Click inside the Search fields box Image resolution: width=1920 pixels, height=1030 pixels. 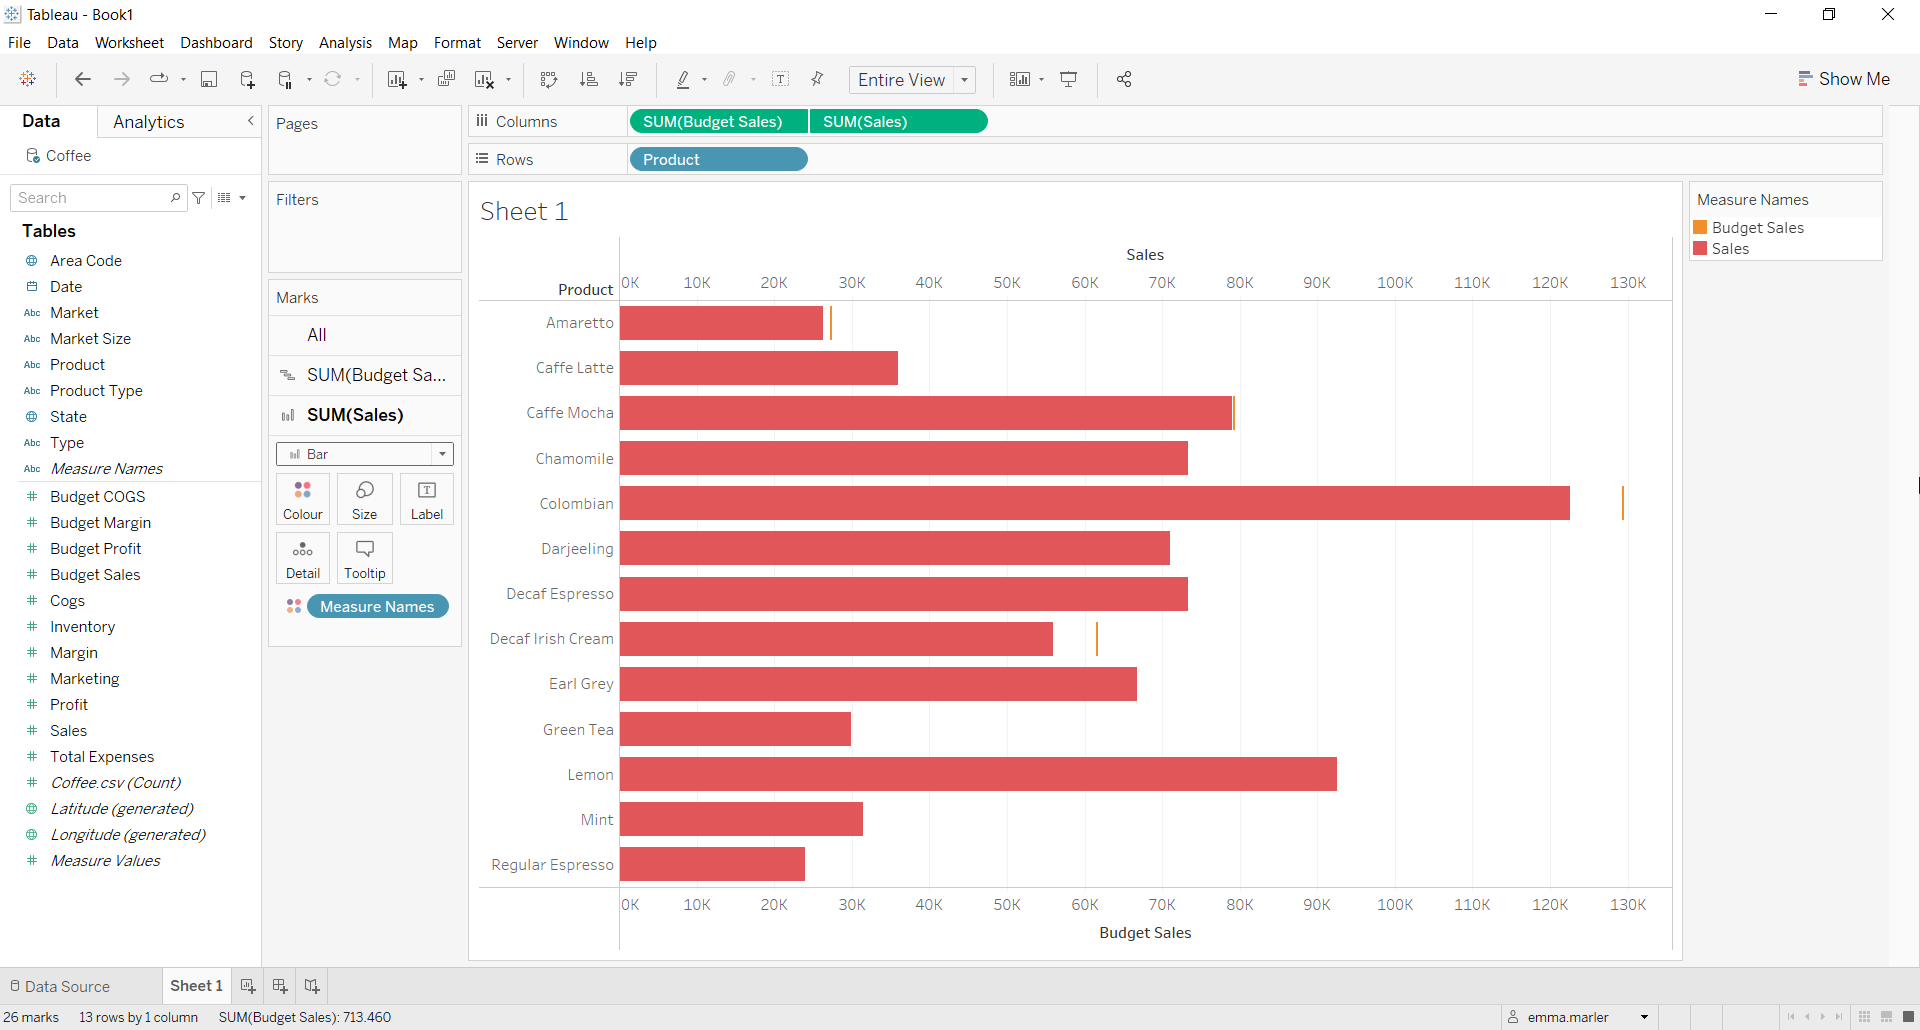tap(90, 197)
